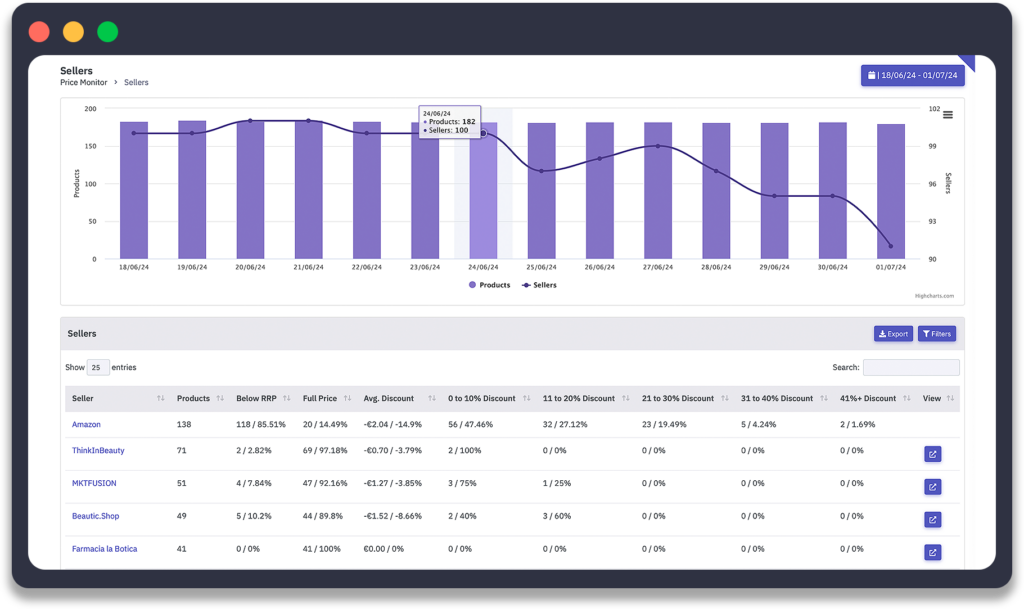The image size is (1024, 609).
Task: Click the 32 / 27.12% discount cell
Action: 565,424
